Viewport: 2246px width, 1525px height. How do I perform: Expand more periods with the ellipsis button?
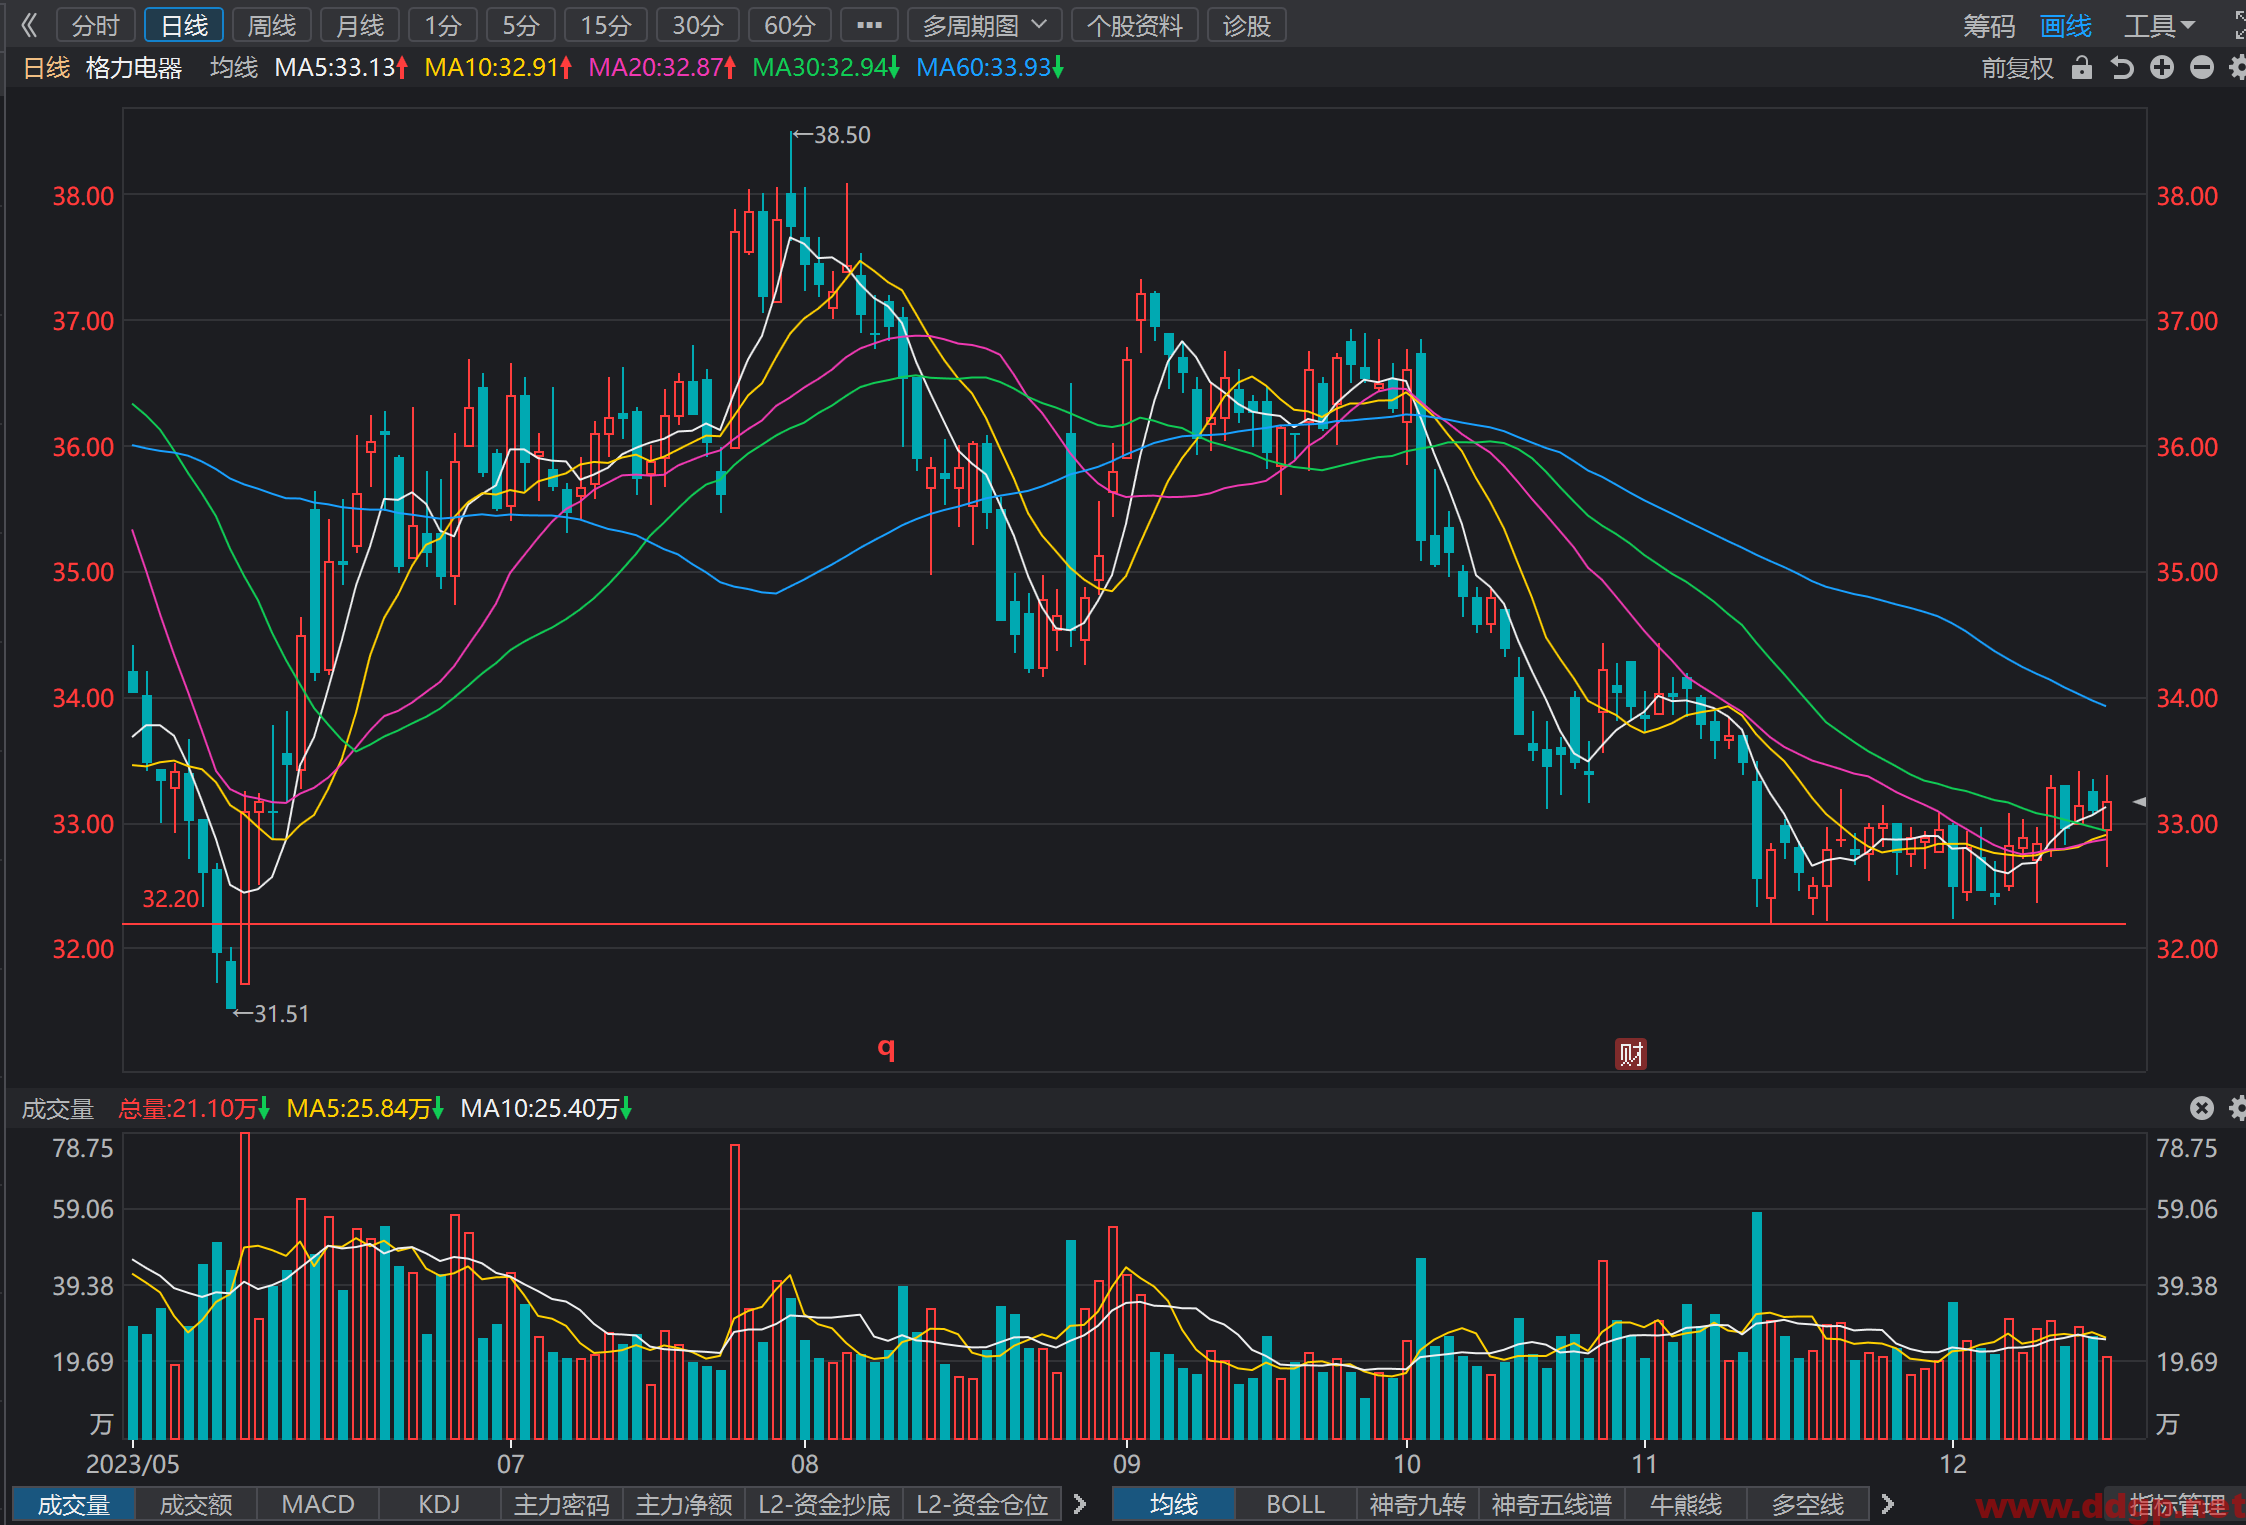coord(869,25)
